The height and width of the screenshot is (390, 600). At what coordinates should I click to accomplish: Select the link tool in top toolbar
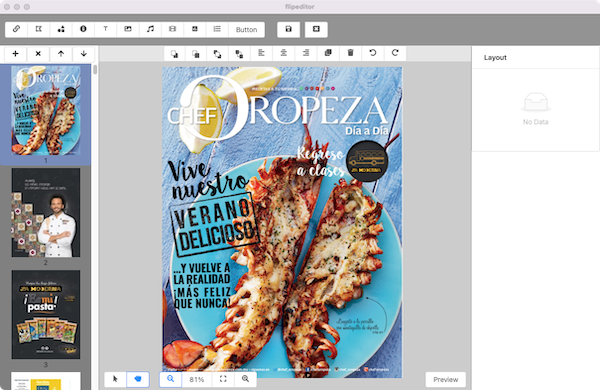tap(16, 29)
